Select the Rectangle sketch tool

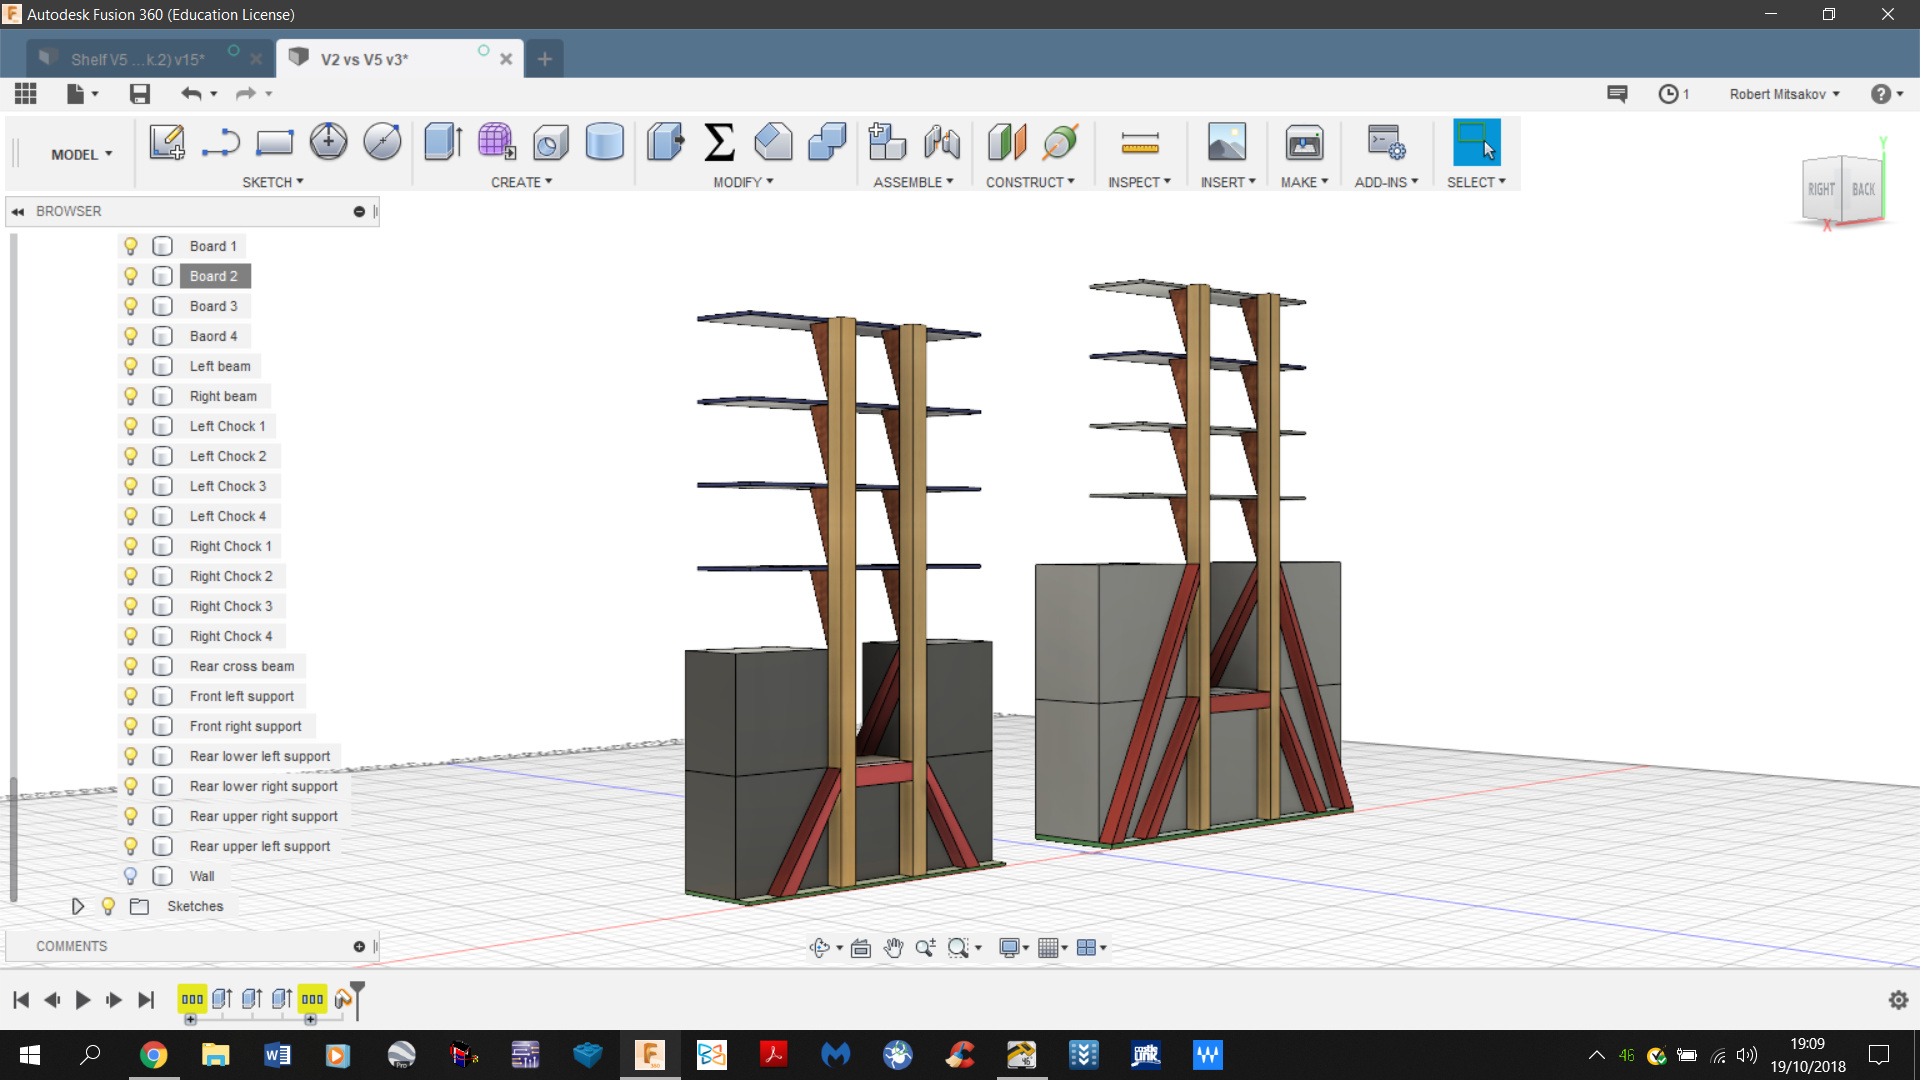coord(274,142)
